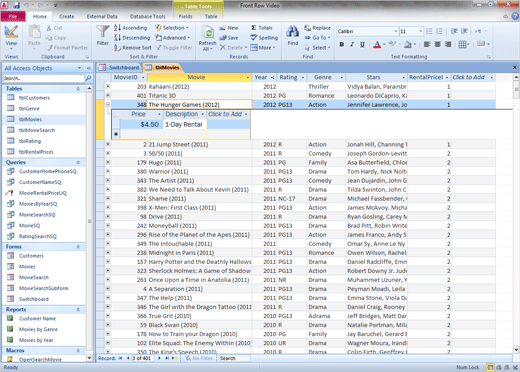Apply Italic formatting
The image size is (520, 372).
pos(352,44)
